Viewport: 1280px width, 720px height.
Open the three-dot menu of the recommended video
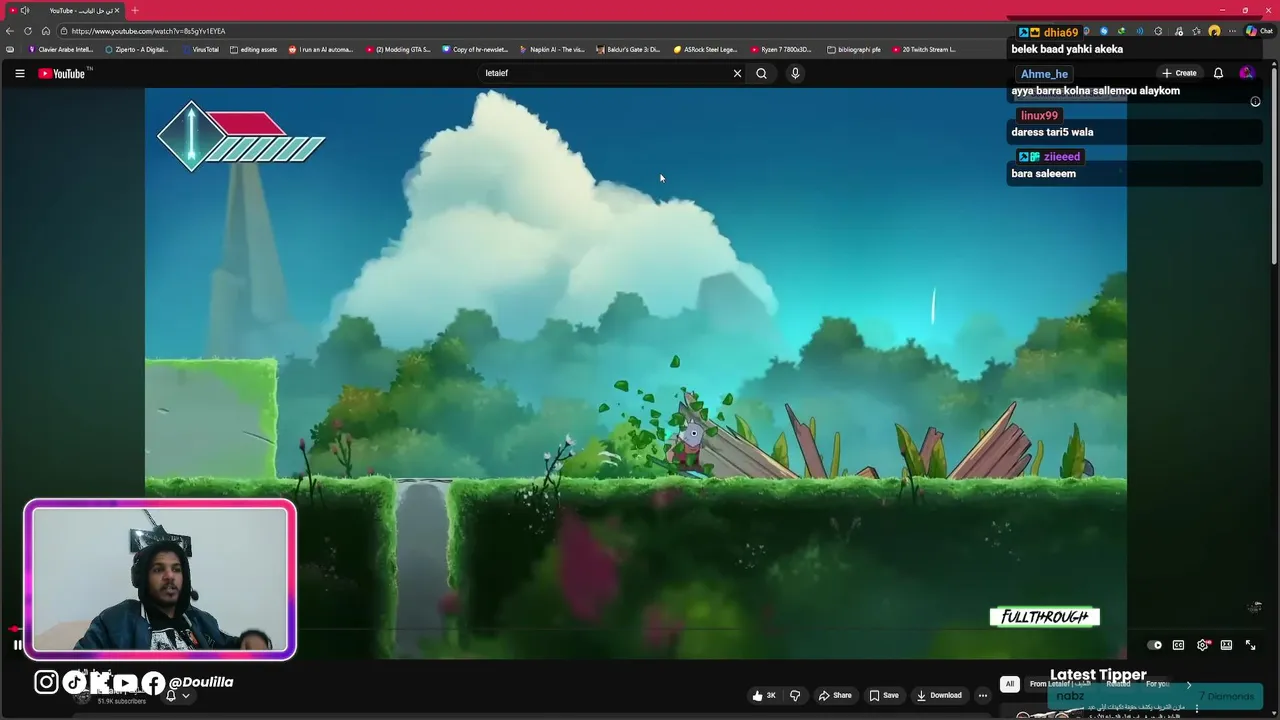point(1196,709)
